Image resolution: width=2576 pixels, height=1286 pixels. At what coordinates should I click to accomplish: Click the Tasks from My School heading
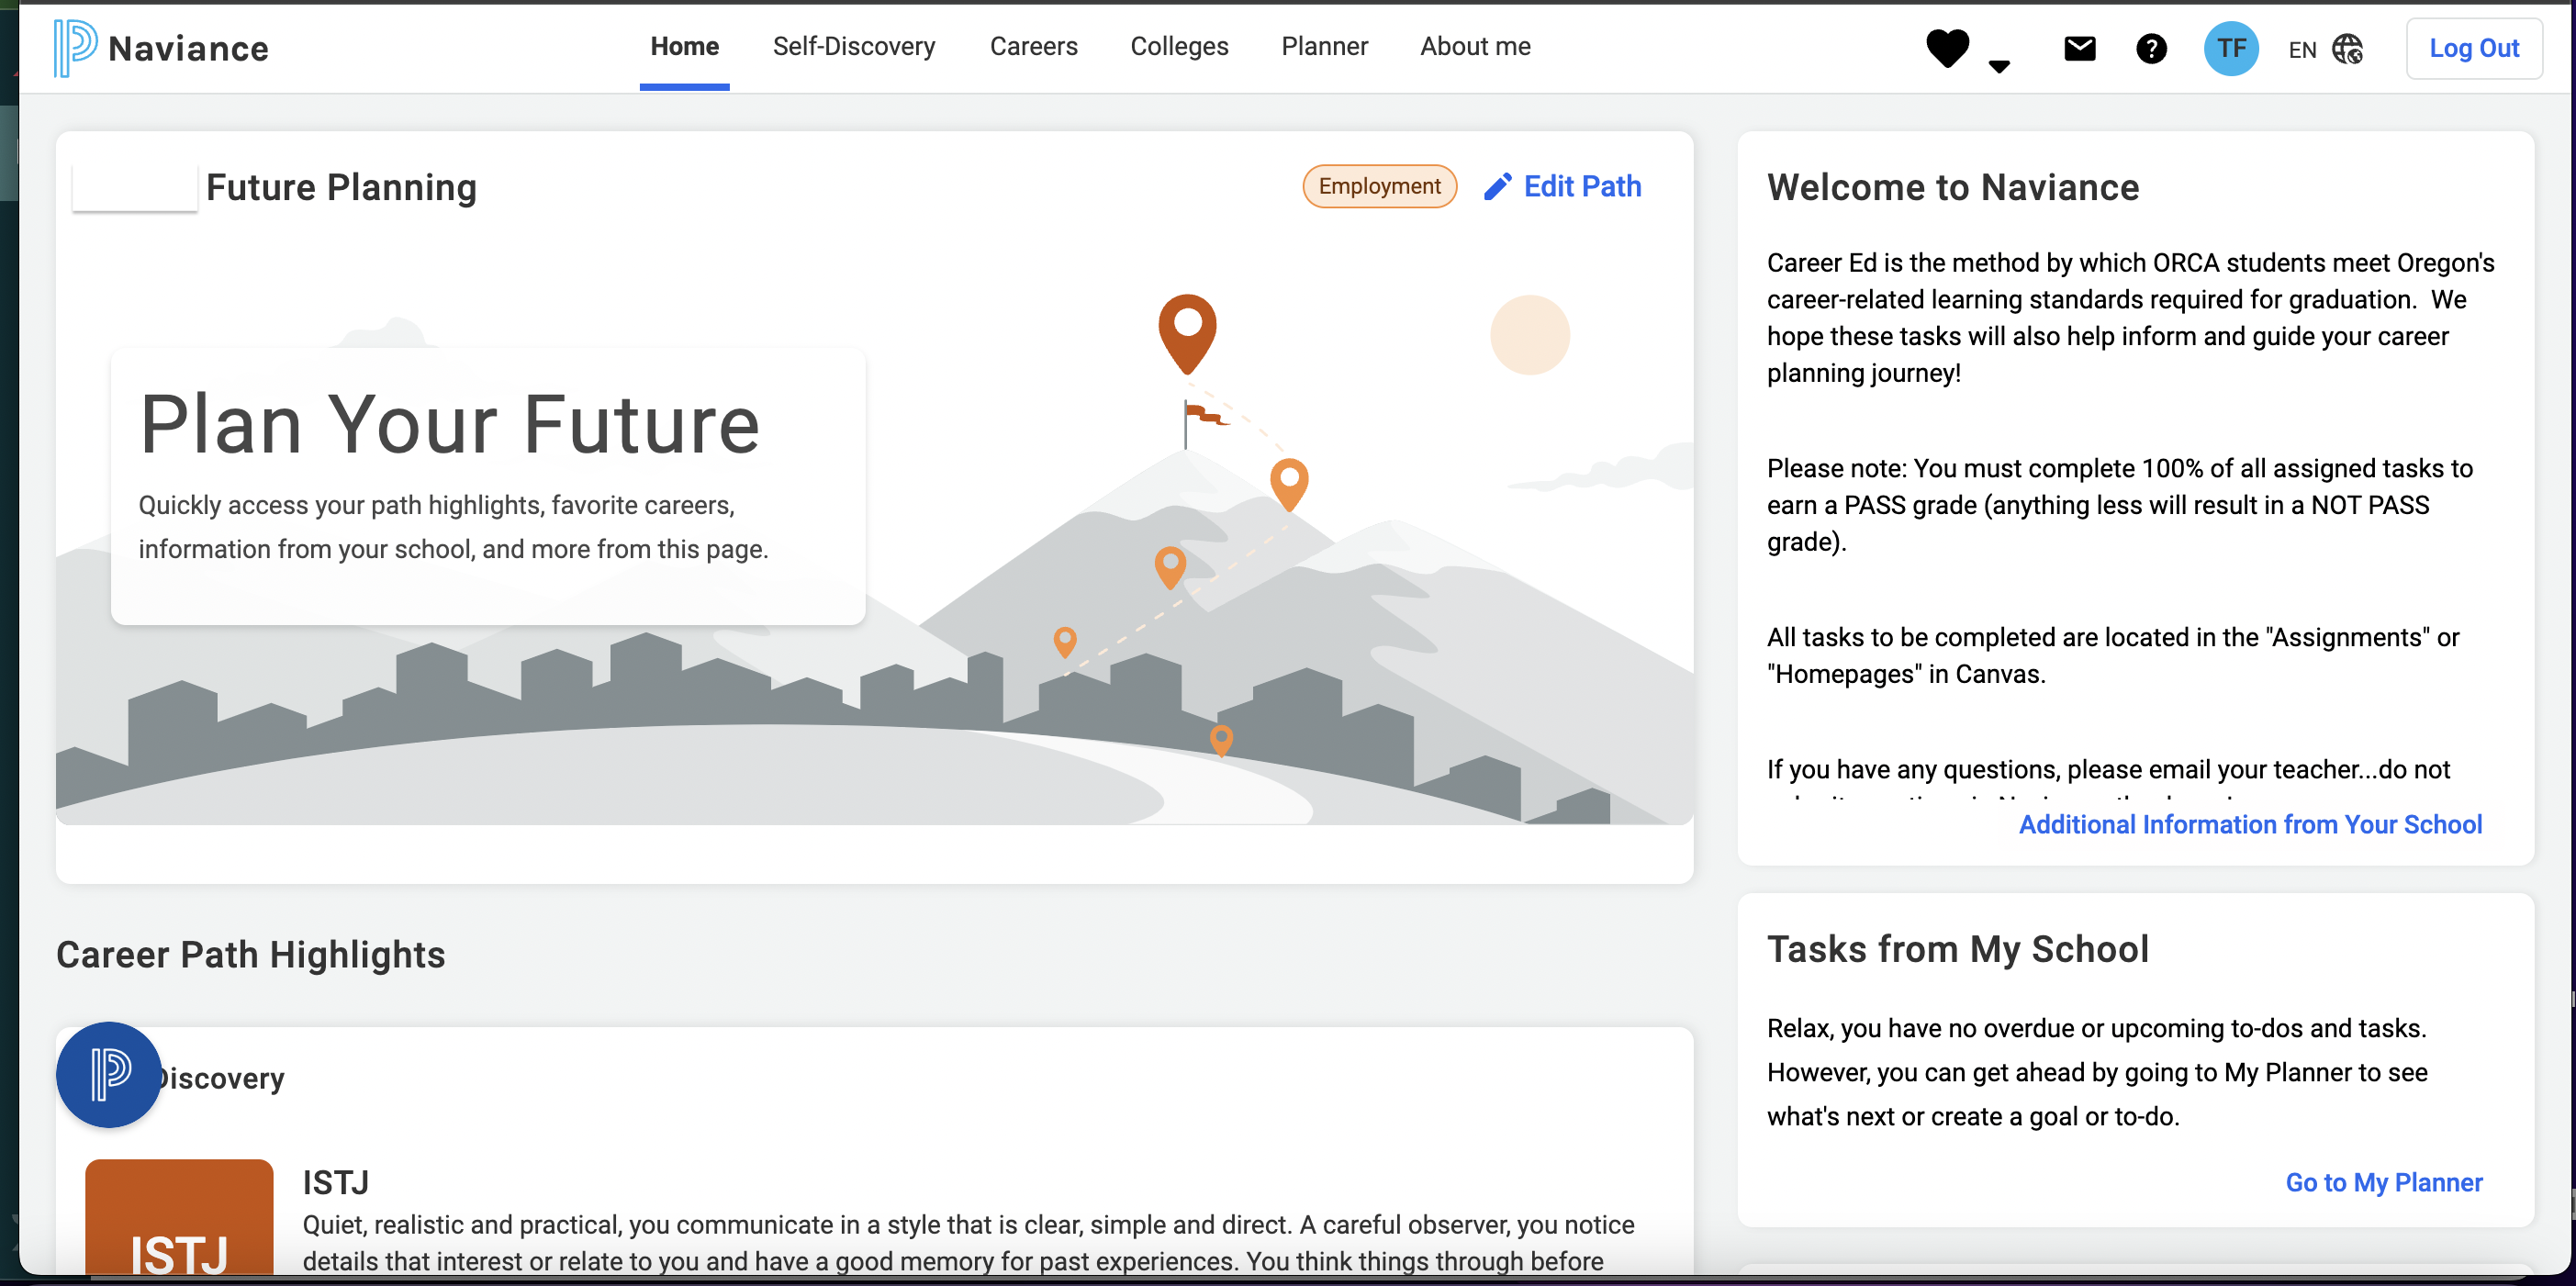tap(1957, 949)
